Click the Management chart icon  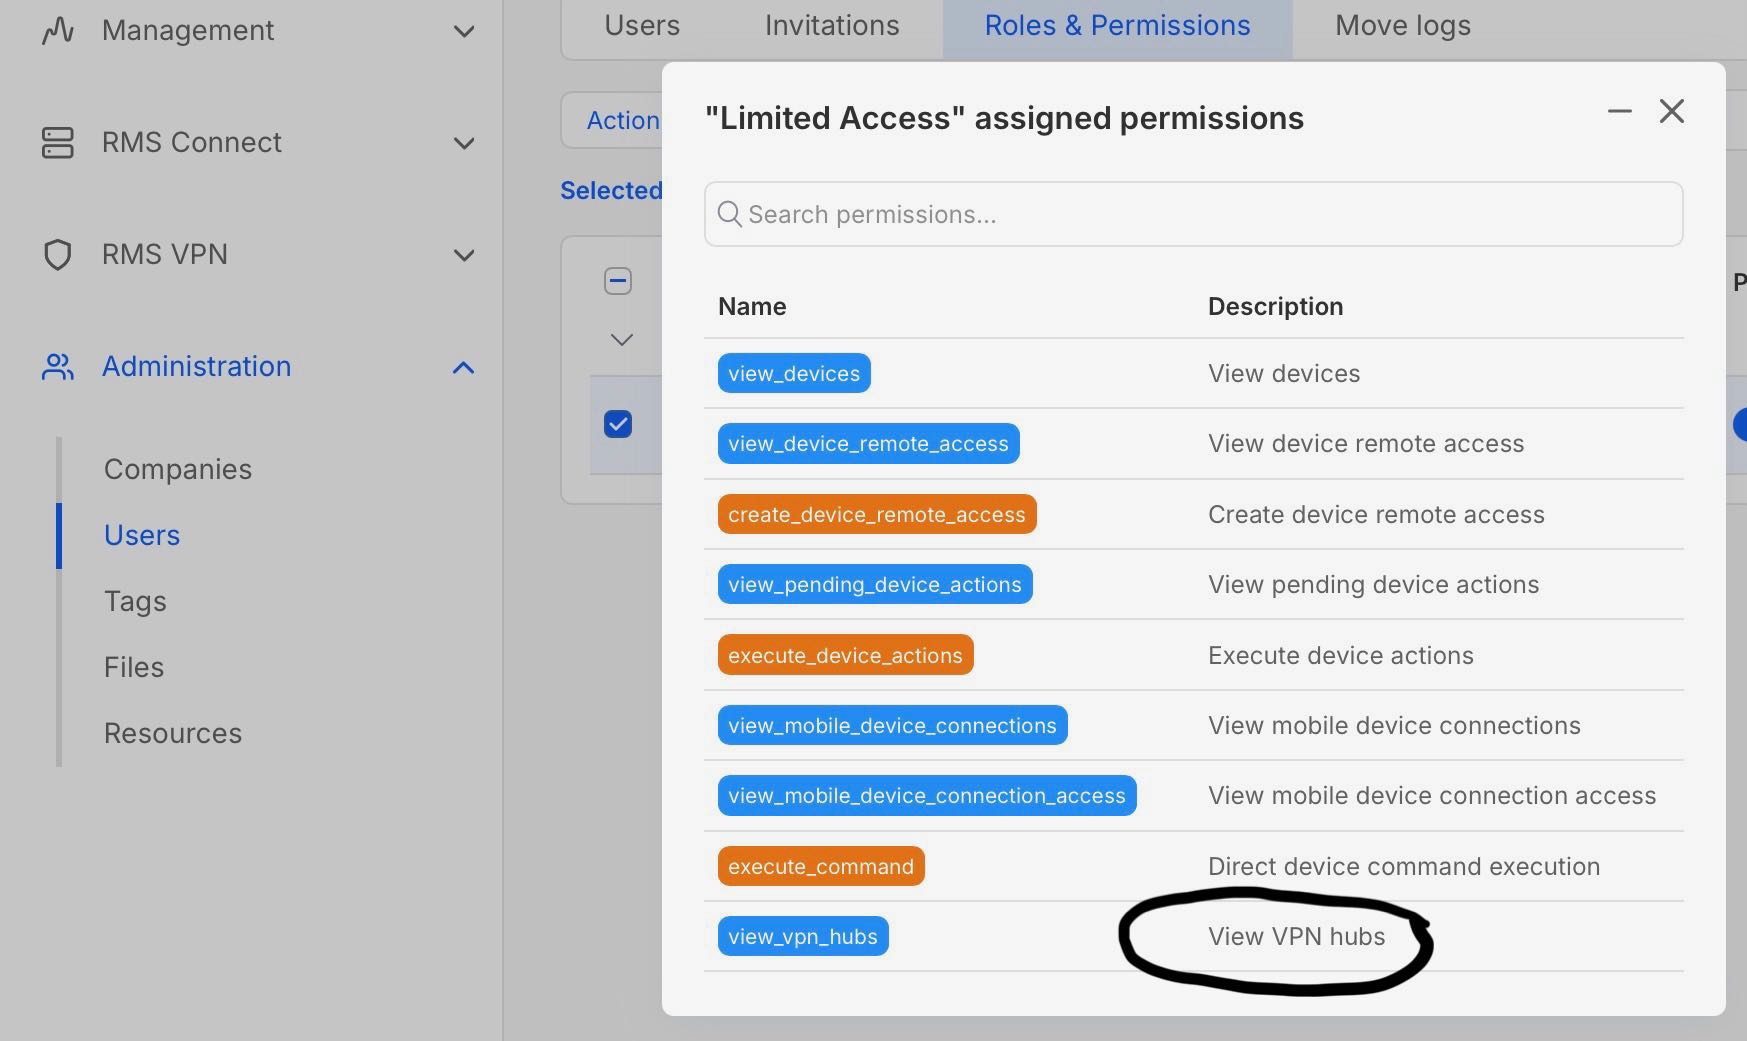click(58, 31)
